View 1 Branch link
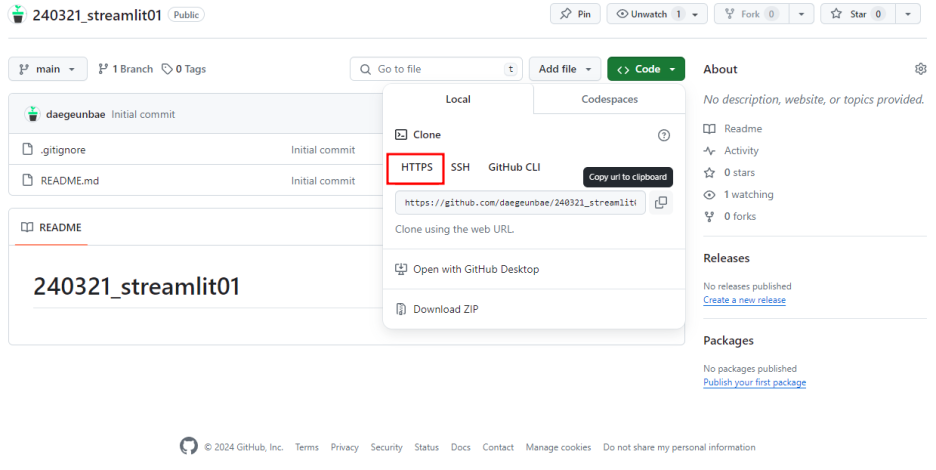Image resolution: width=936 pixels, height=470 pixels. point(125,69)
